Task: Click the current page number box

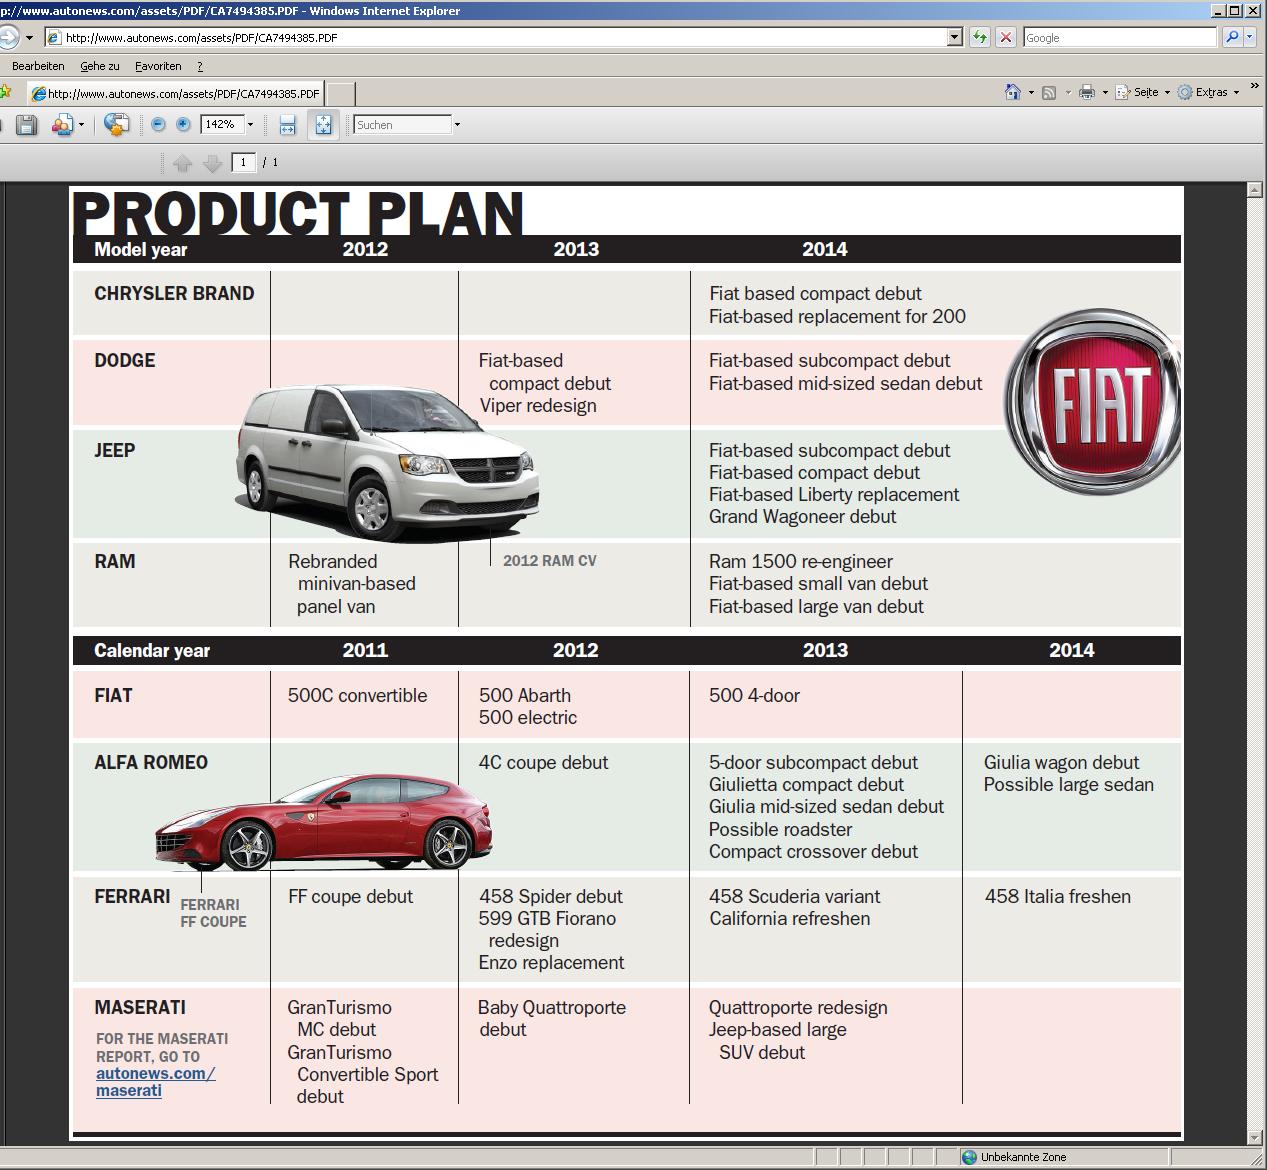Action: click(243, 162)
